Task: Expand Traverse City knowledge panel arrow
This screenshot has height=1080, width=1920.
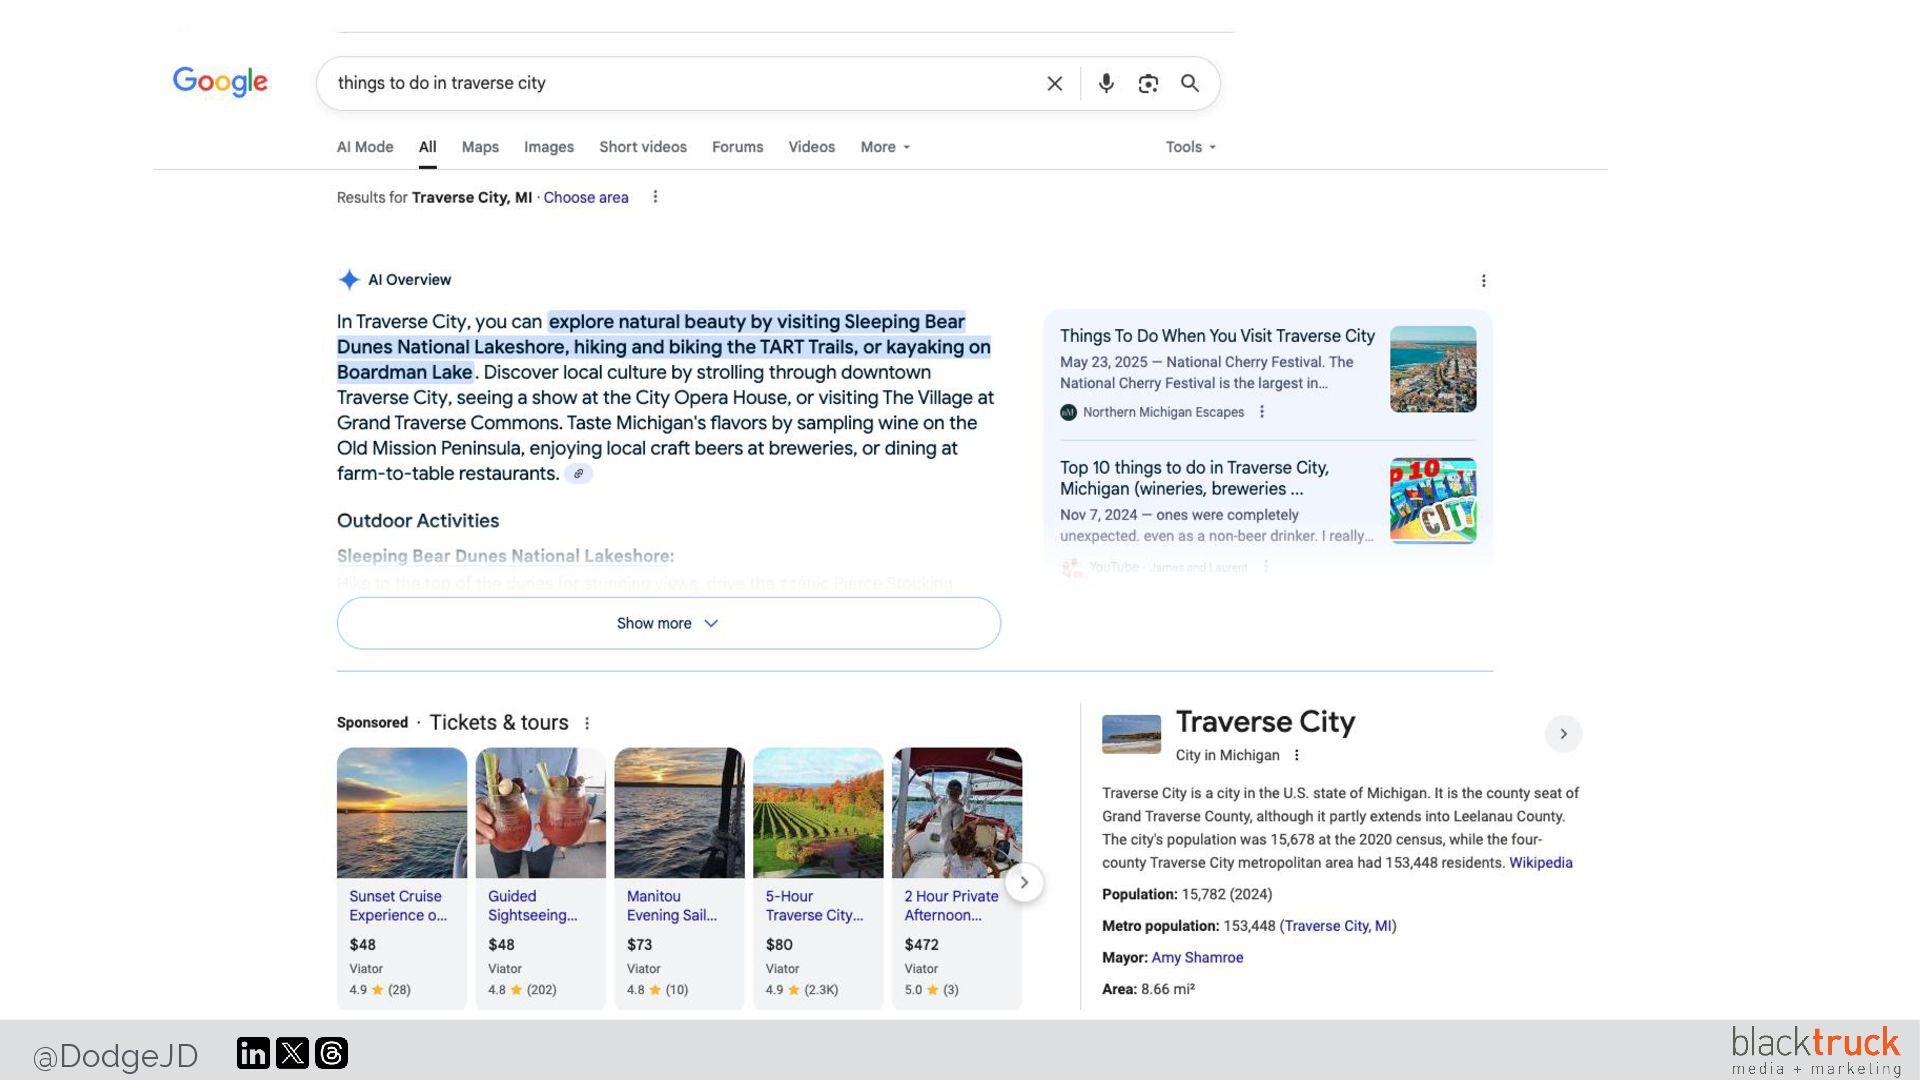Action: 1563,734
